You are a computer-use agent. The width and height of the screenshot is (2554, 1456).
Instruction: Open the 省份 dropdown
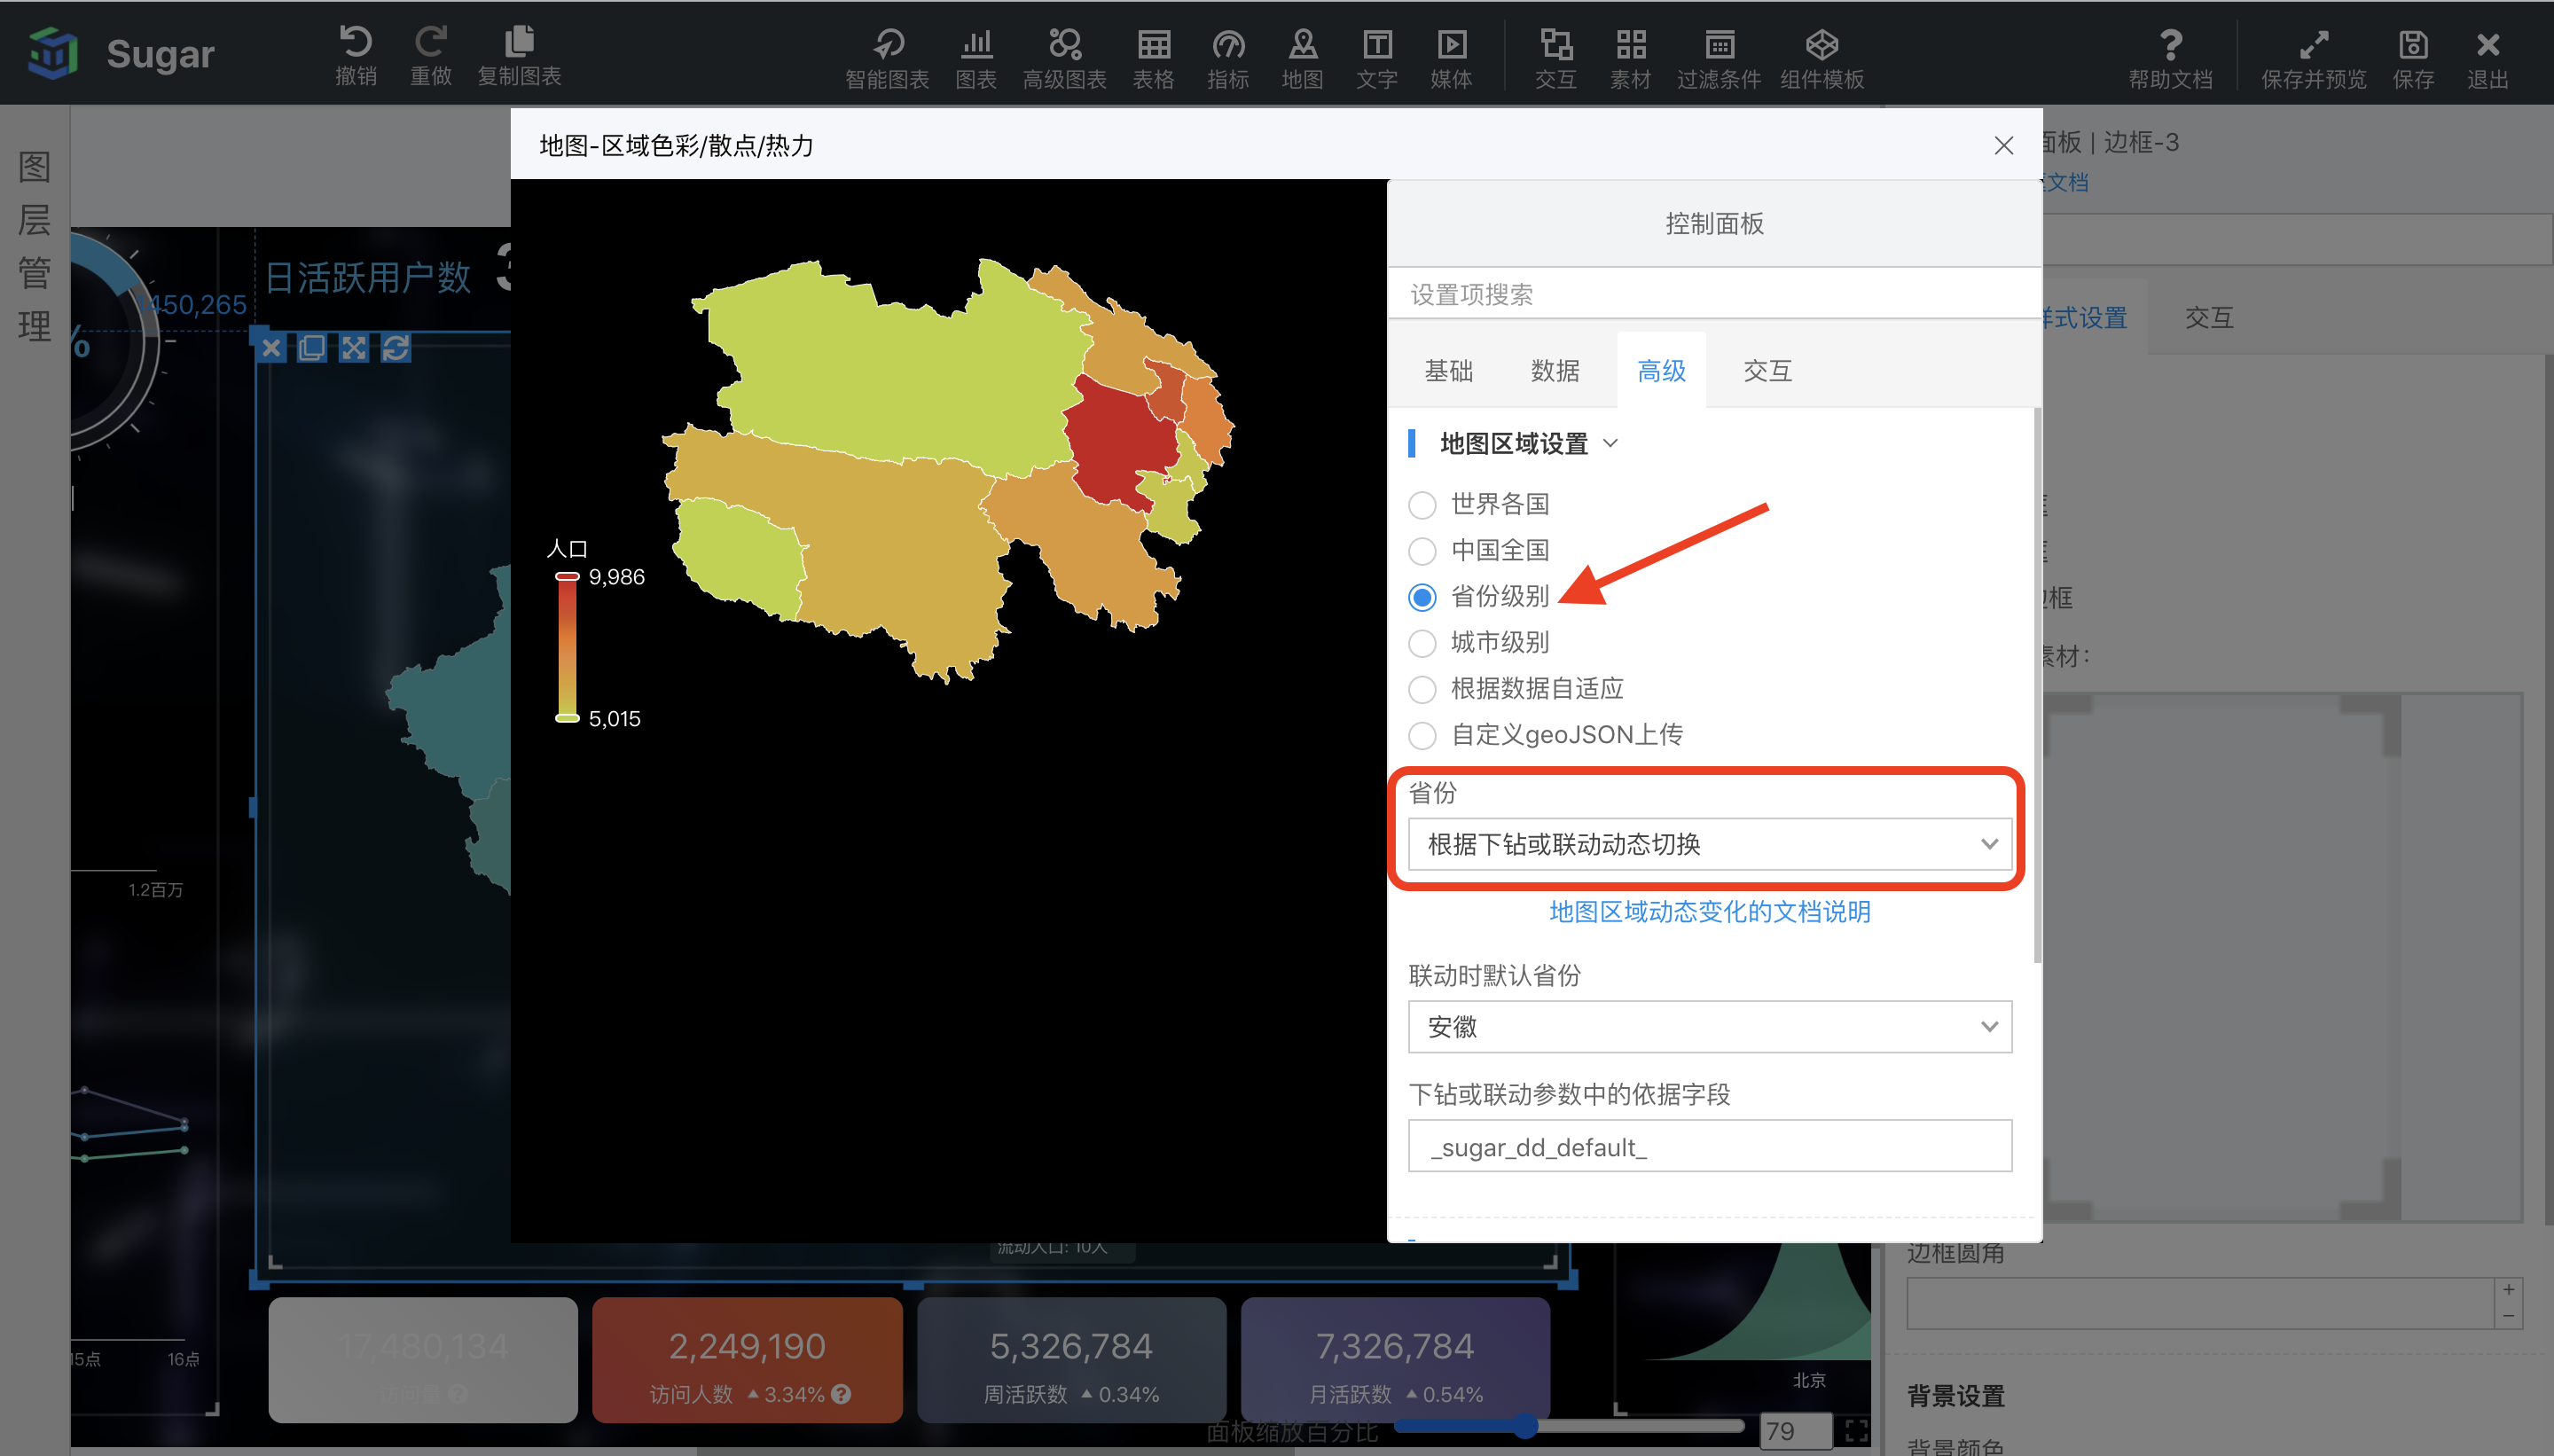coord(1709,844)
